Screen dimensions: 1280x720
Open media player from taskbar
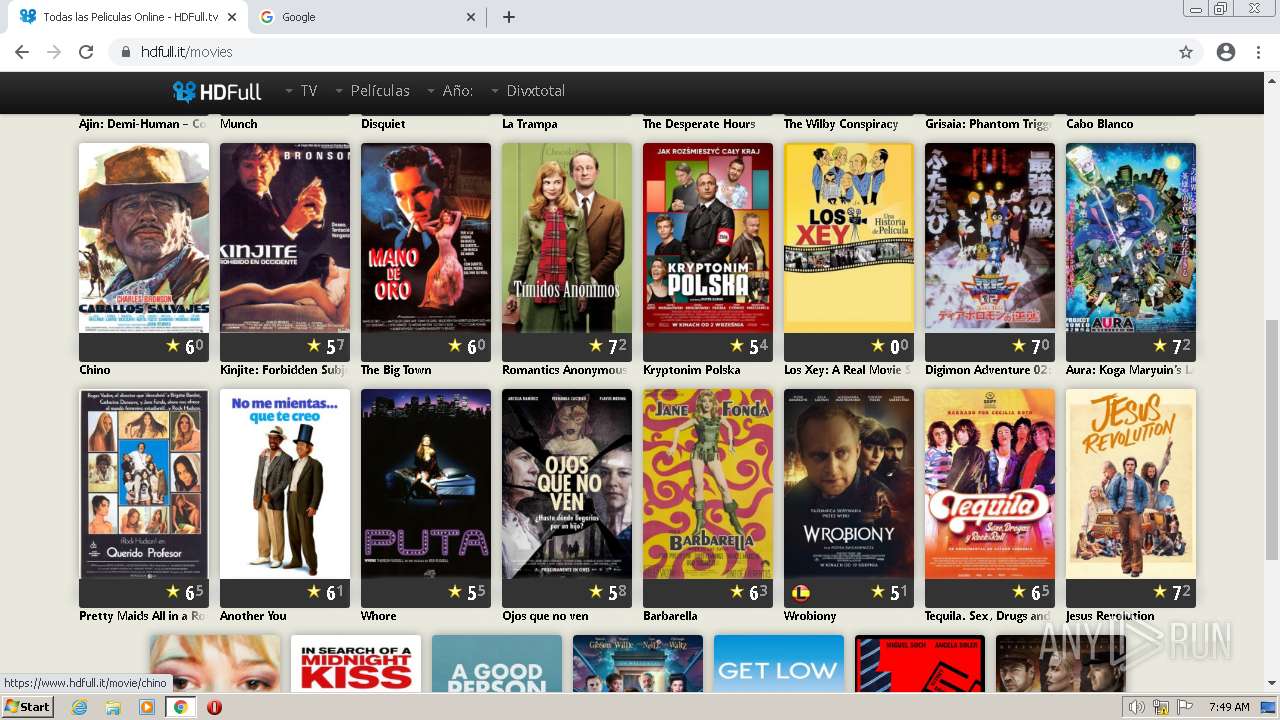[147, 707]
